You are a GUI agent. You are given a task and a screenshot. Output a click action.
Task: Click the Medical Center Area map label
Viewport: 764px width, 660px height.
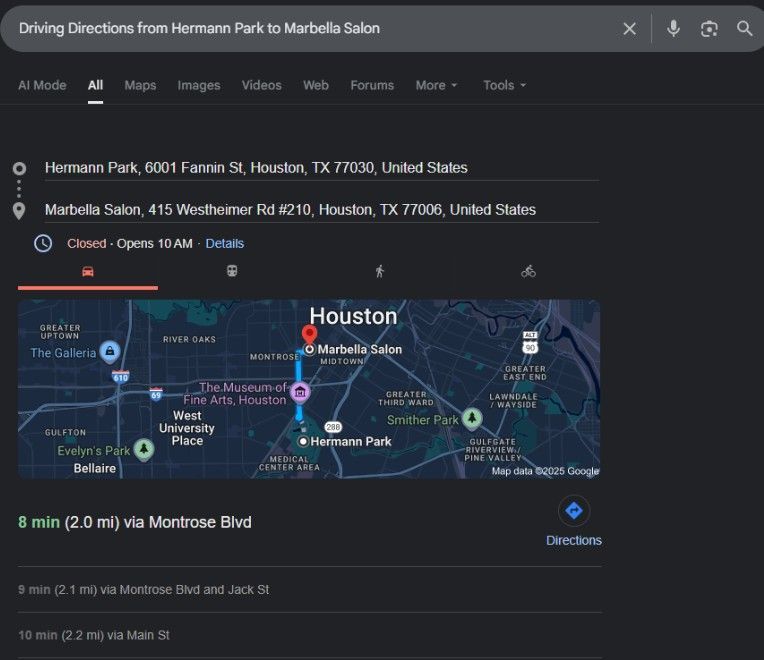[289, 463]
